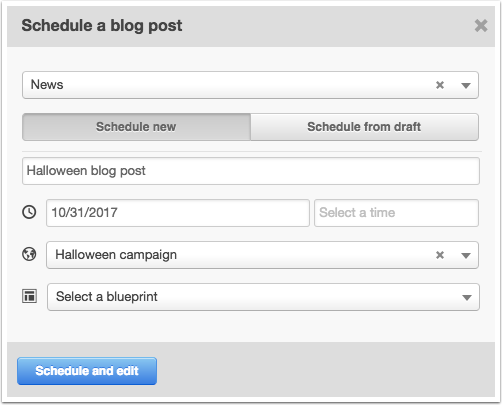
Task: Open the Select a blueprint dropdown
Action: (263, 297)
